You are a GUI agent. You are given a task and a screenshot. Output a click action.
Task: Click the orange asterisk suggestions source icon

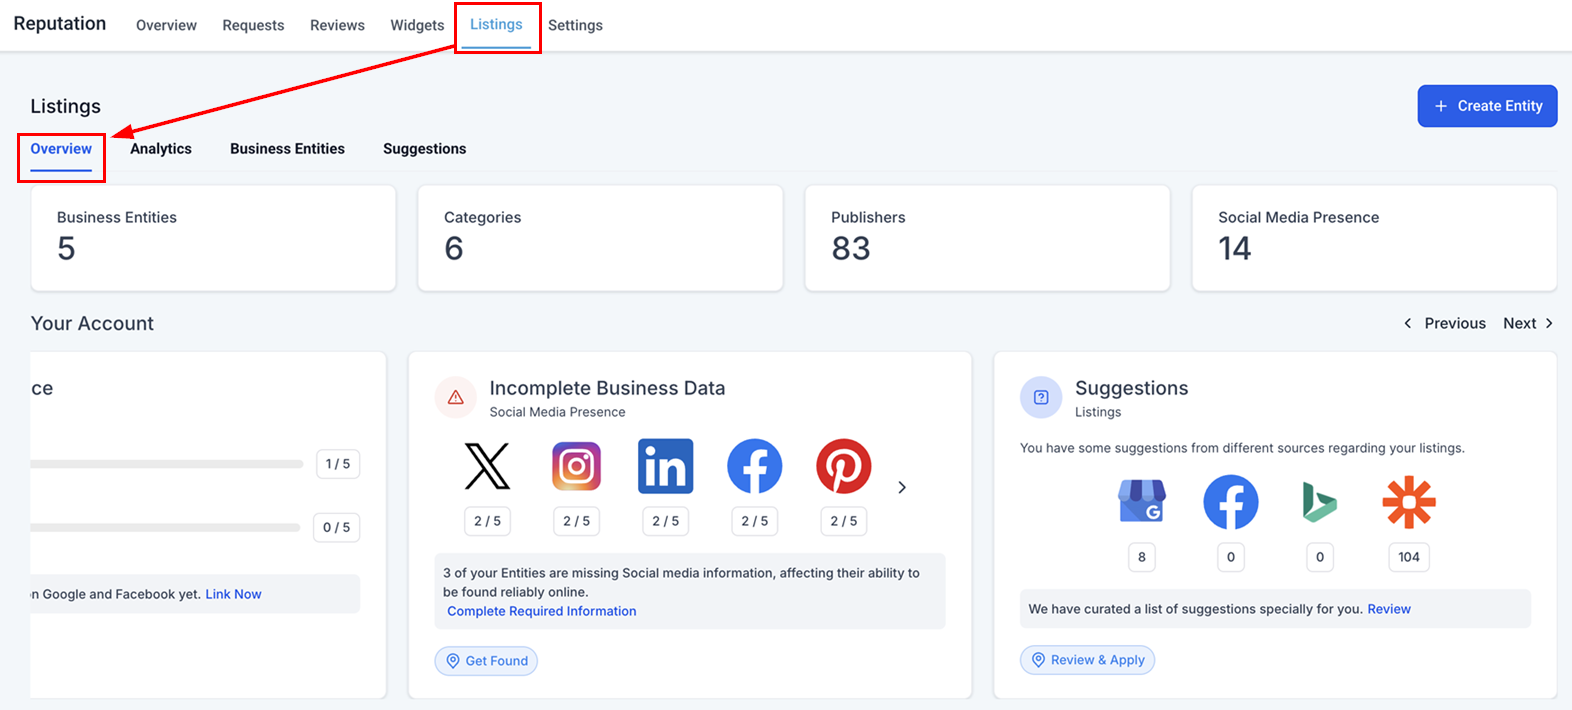click(x=1408, y=502)
